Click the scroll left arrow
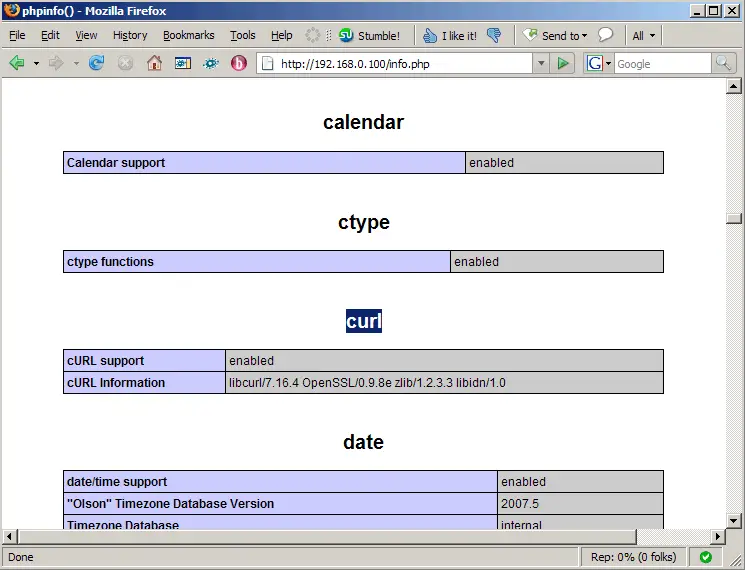745x570 pixels. [x=9, y=537]
